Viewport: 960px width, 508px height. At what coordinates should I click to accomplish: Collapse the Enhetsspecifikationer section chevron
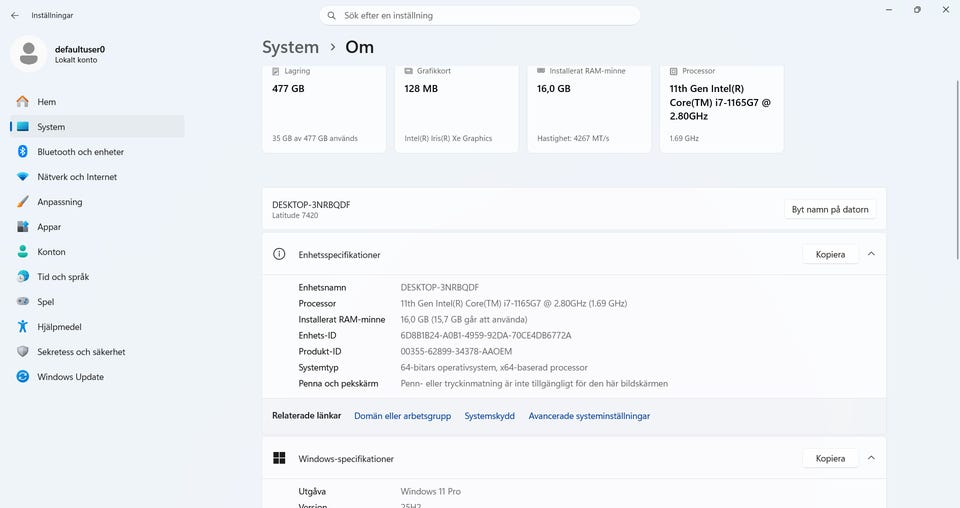tap(871, 254)
